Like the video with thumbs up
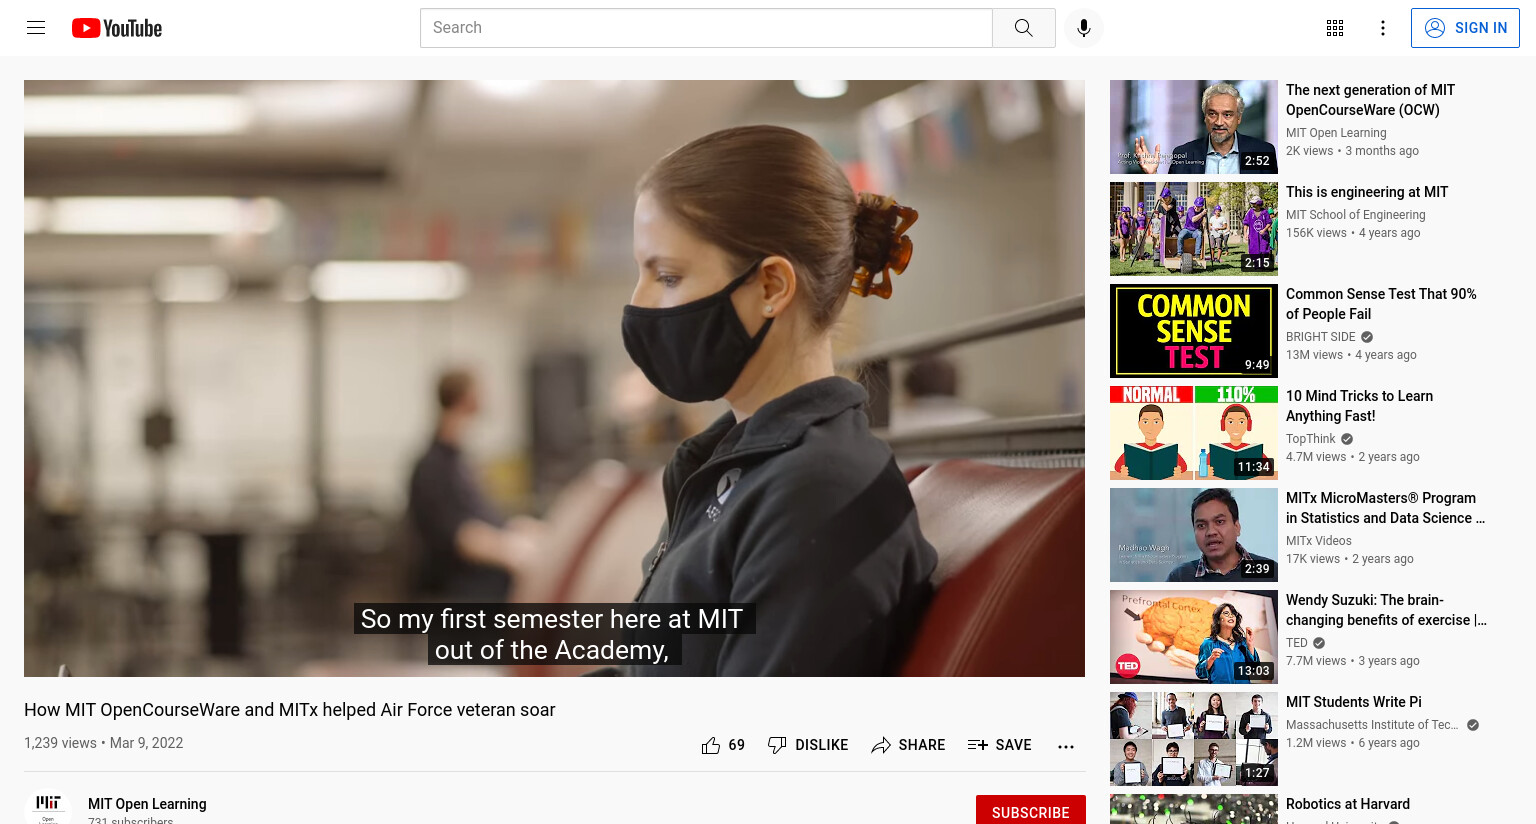 tap(711, 745)
